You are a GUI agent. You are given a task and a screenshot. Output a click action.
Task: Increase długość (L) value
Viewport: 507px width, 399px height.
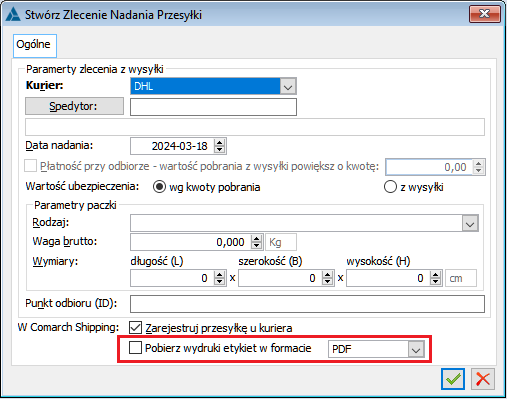(x=219, y=275)
